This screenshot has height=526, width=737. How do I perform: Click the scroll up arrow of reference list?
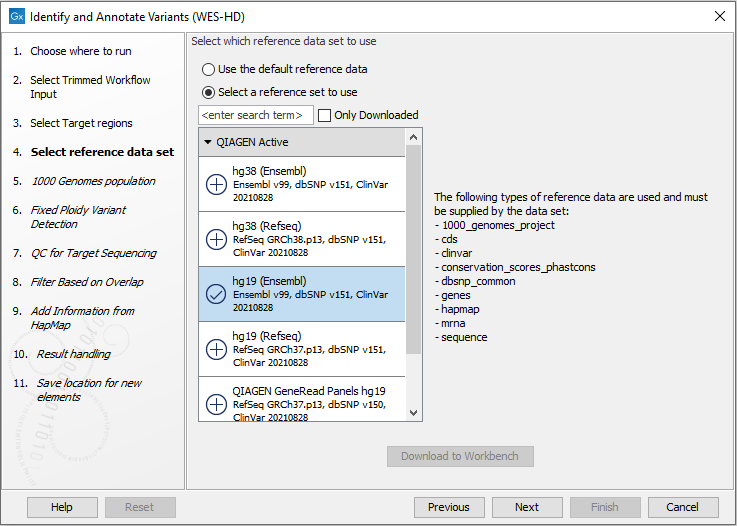414,137
